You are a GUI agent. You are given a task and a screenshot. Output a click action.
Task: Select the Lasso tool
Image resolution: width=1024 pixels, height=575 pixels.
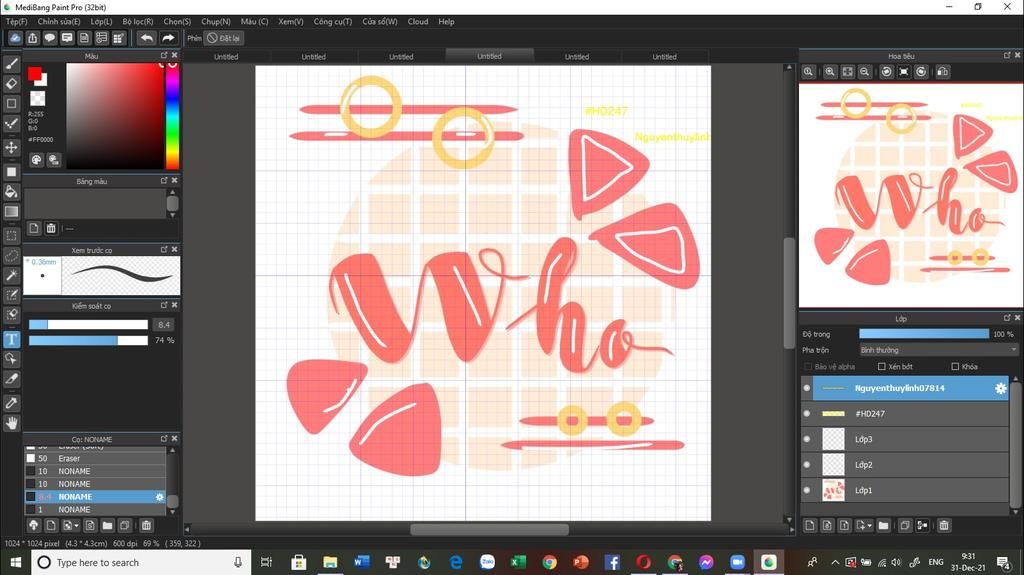(x=11, y=256)
